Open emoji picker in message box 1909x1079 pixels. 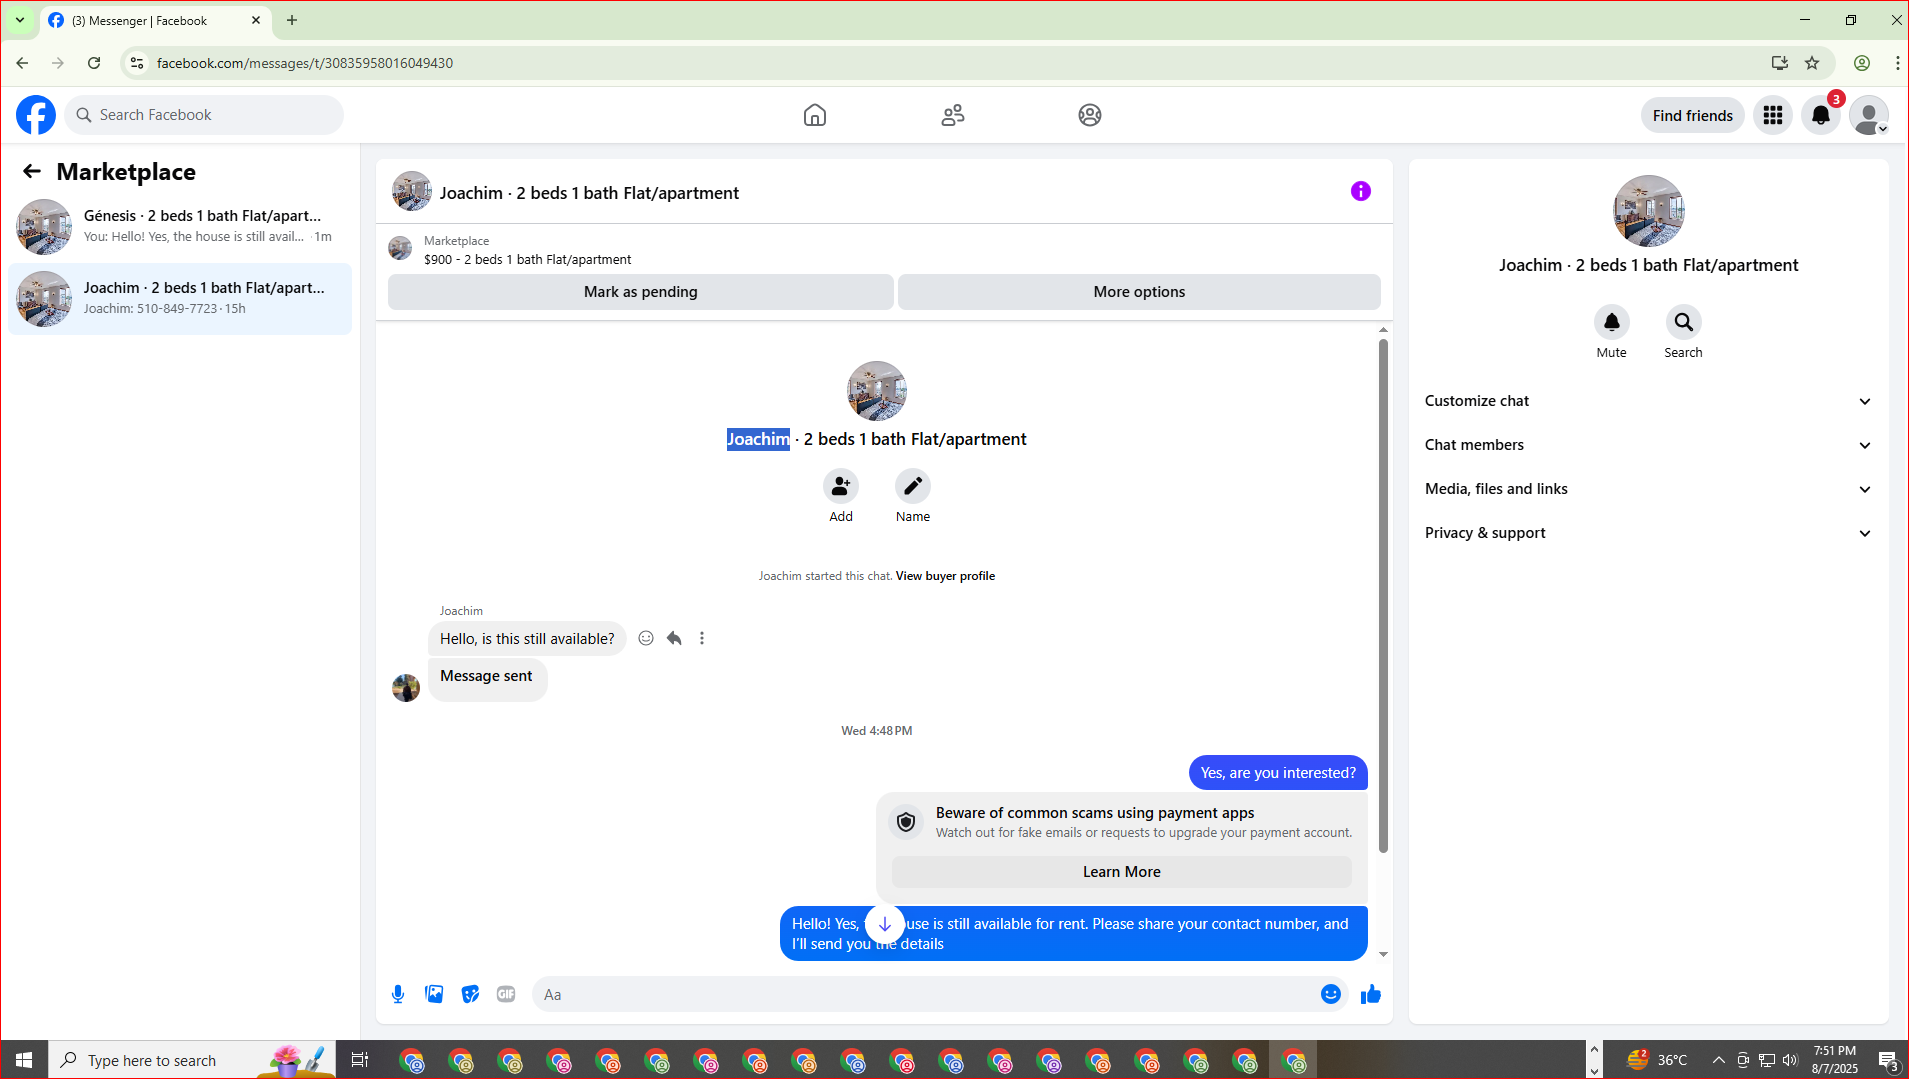coord(1331,994)
